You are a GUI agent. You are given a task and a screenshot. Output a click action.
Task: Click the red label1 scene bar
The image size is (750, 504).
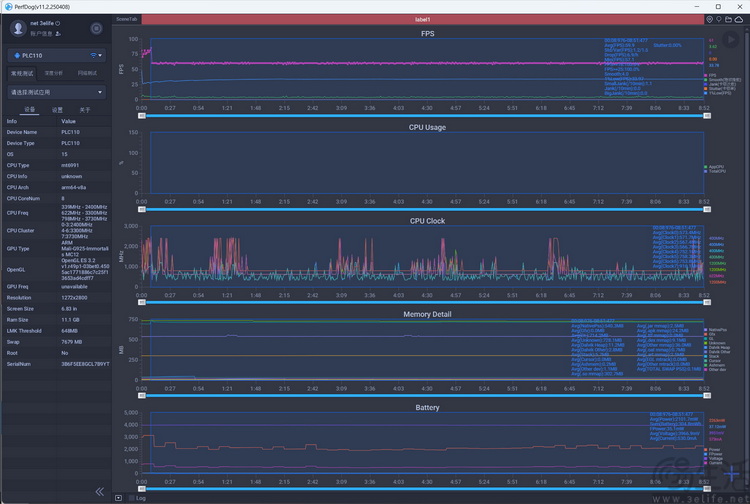click(x=422, y=20)
